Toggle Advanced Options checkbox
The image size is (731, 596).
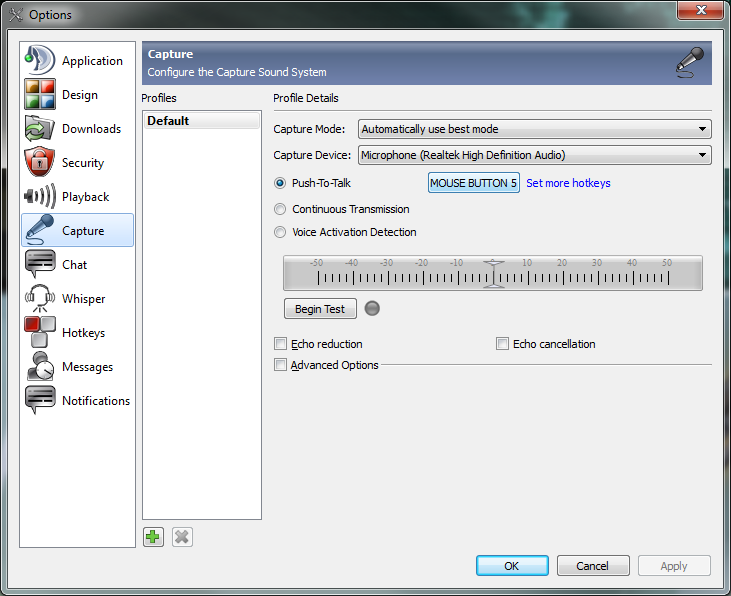coord(280,365)
